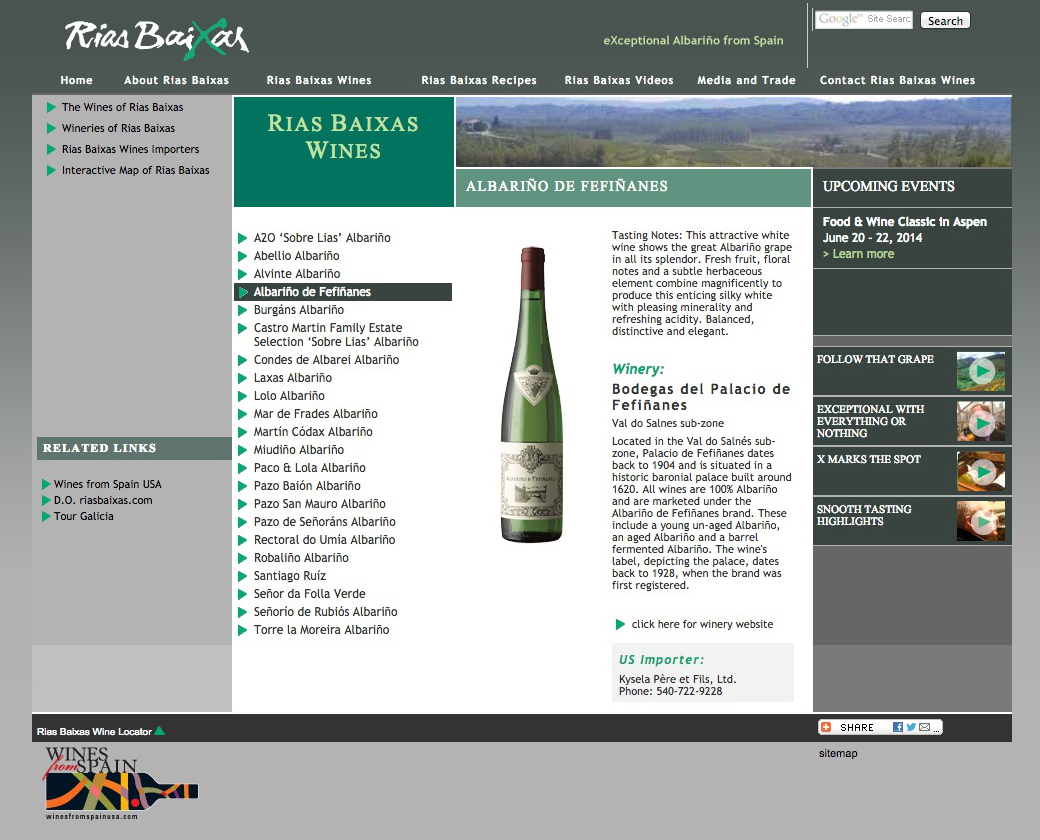The height and width of the screenshot is (840, 1040).
Task: Click the Facebook share icon
Action: (x=897, y=727)
